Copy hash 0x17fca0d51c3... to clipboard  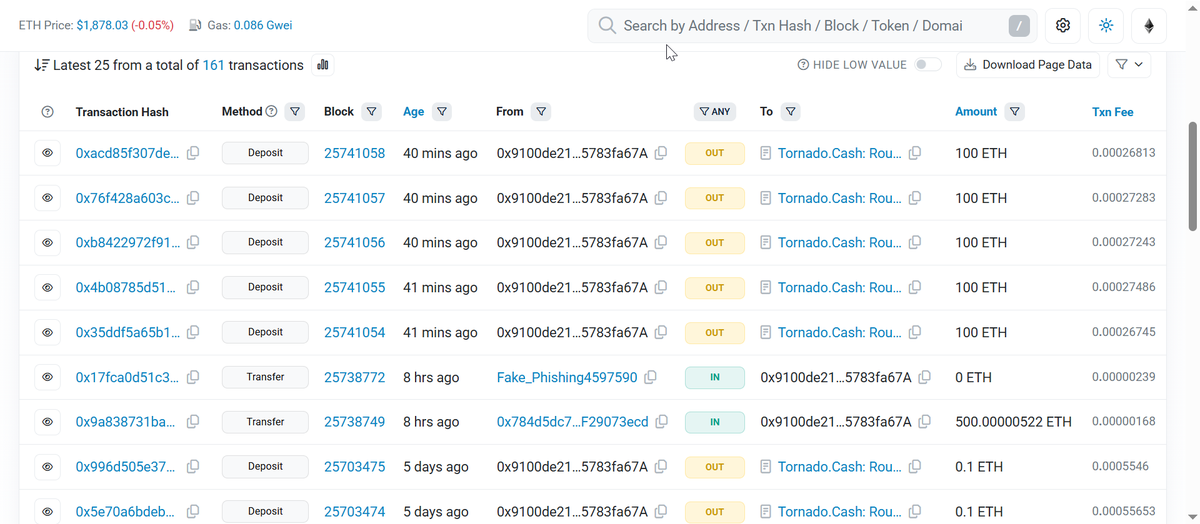193,377
